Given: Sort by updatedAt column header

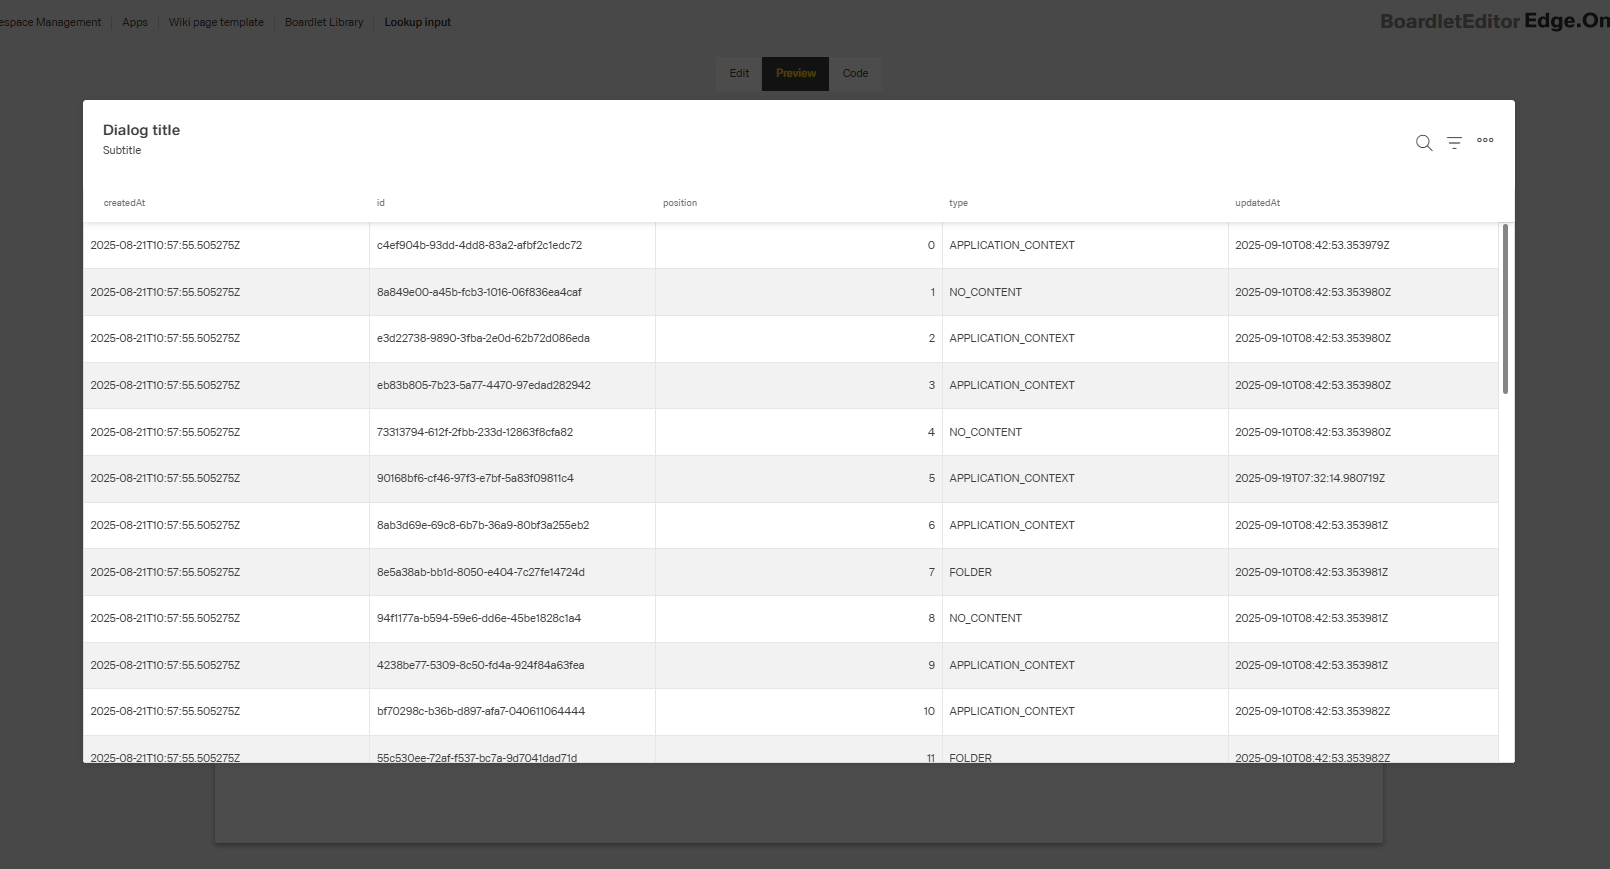Looking at the screenshot, I should pos(1257,203).
